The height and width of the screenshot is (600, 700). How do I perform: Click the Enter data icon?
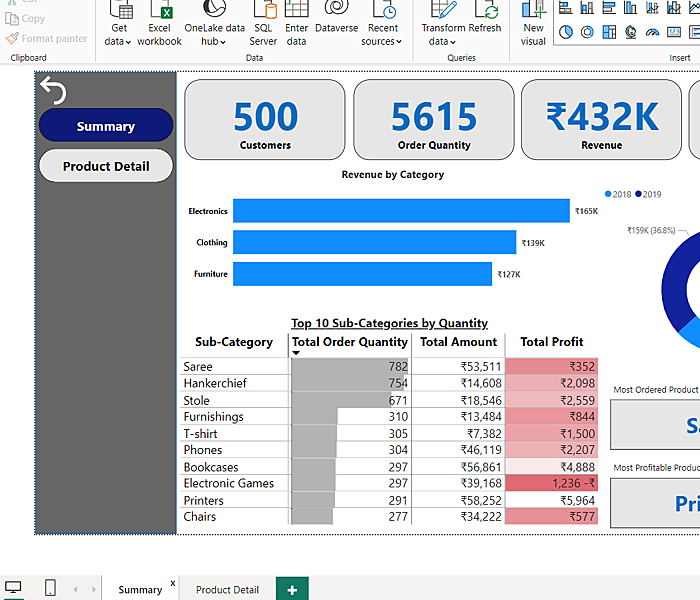[296, 11]
